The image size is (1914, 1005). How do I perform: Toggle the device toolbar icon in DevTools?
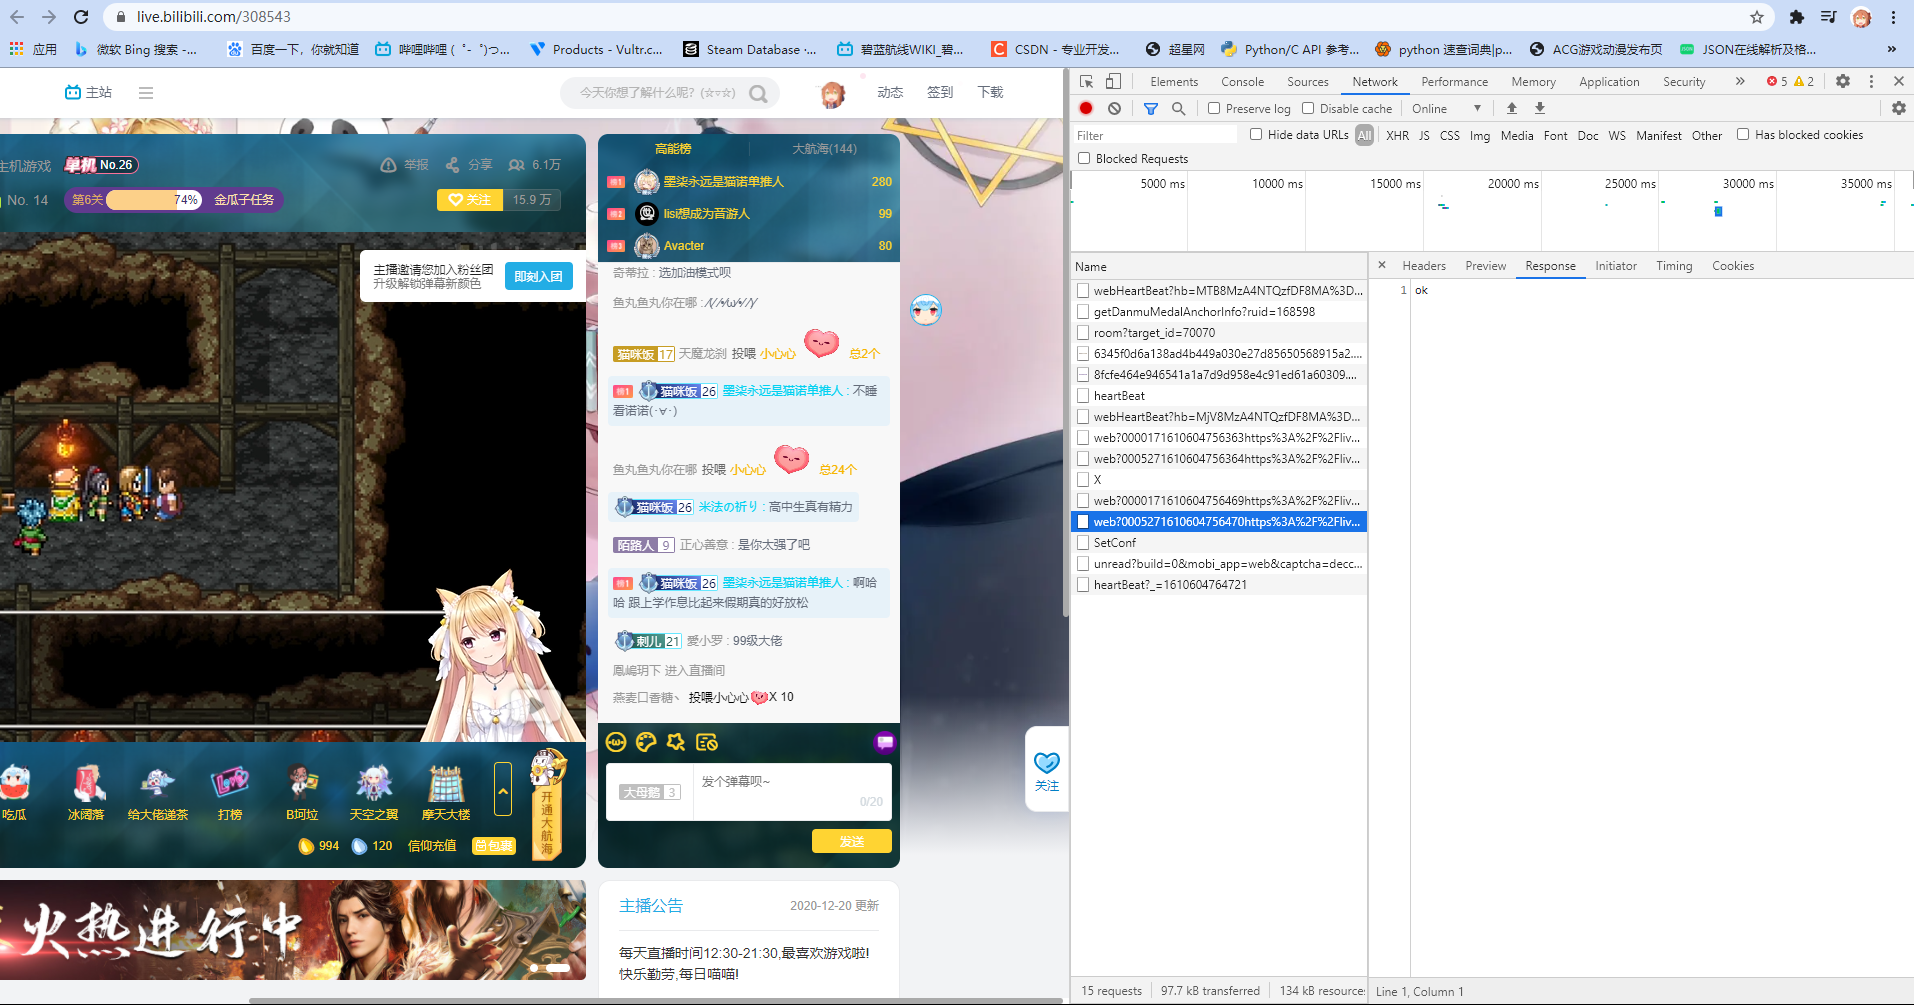[1113, 81]
